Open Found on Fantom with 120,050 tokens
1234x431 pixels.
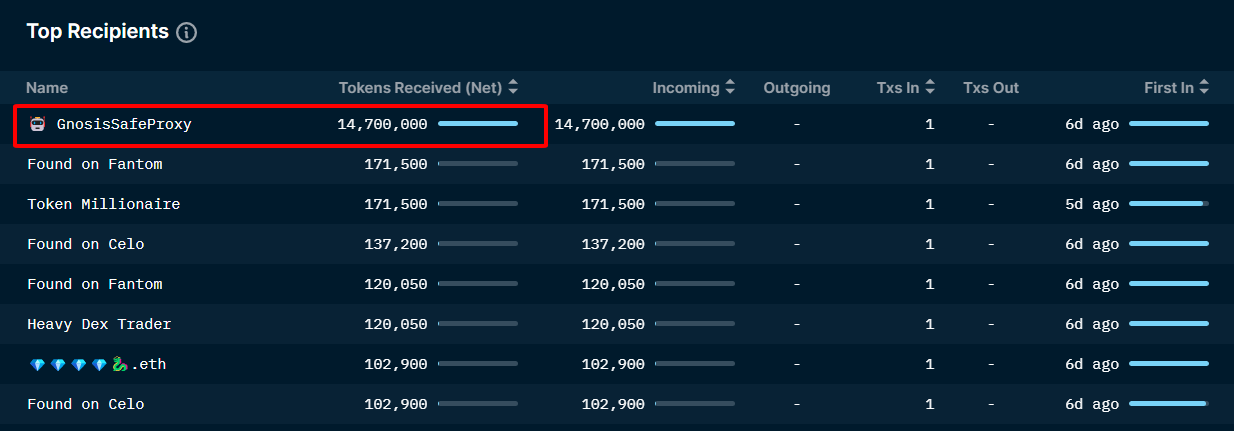95,284
